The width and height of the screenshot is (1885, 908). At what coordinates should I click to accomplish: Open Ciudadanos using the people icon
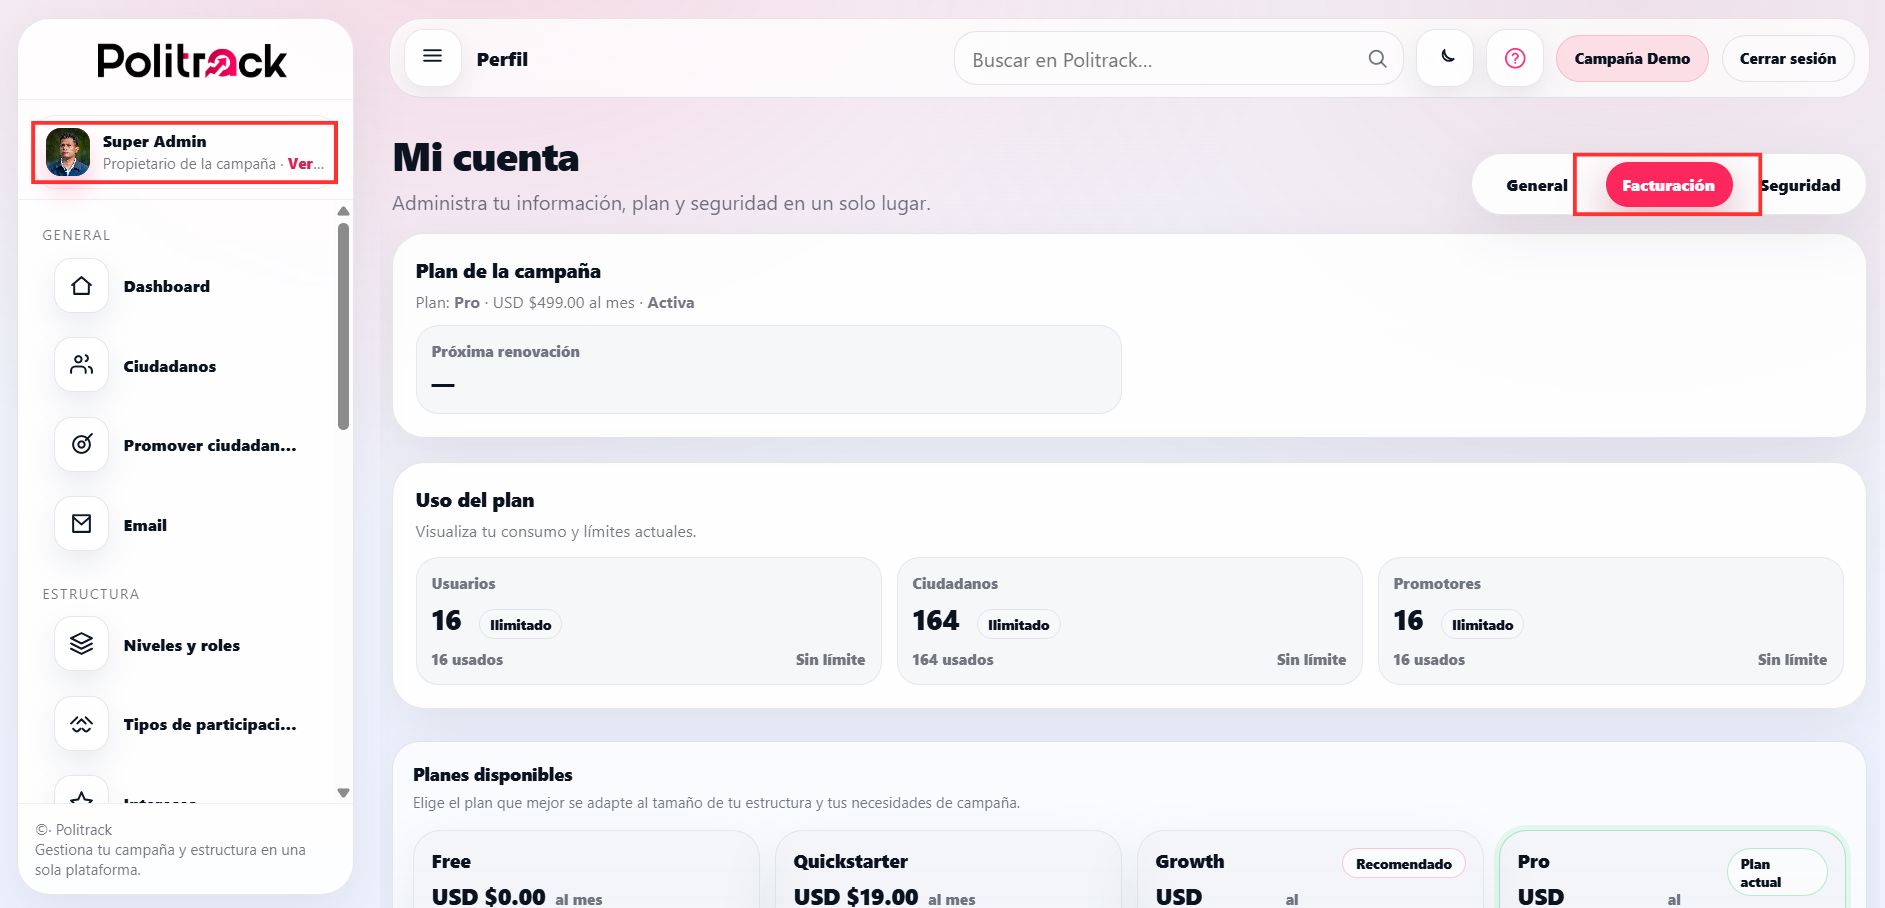(x=80, y=364)
